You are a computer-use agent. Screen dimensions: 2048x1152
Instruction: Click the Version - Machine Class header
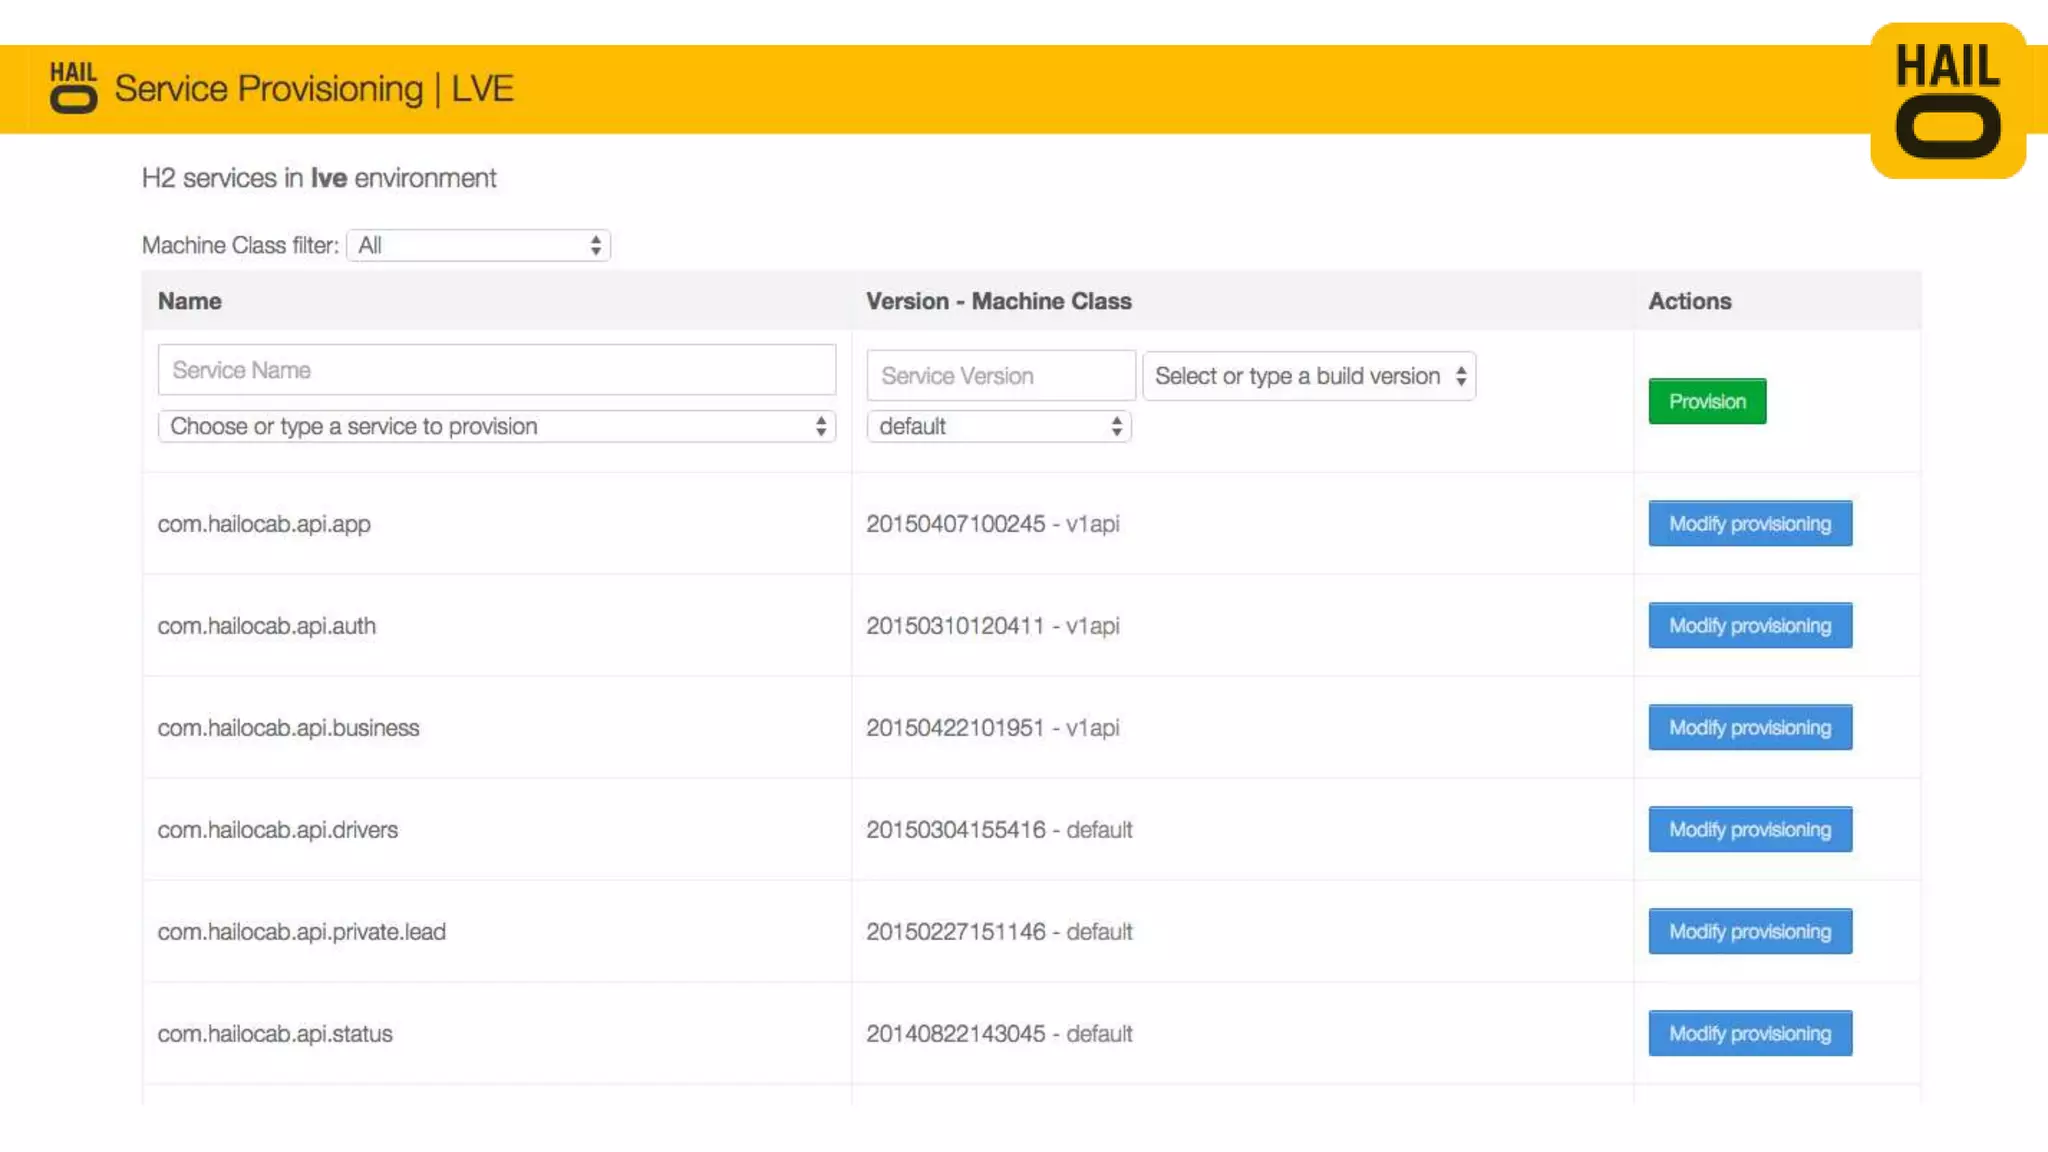[x=998, y=301]
